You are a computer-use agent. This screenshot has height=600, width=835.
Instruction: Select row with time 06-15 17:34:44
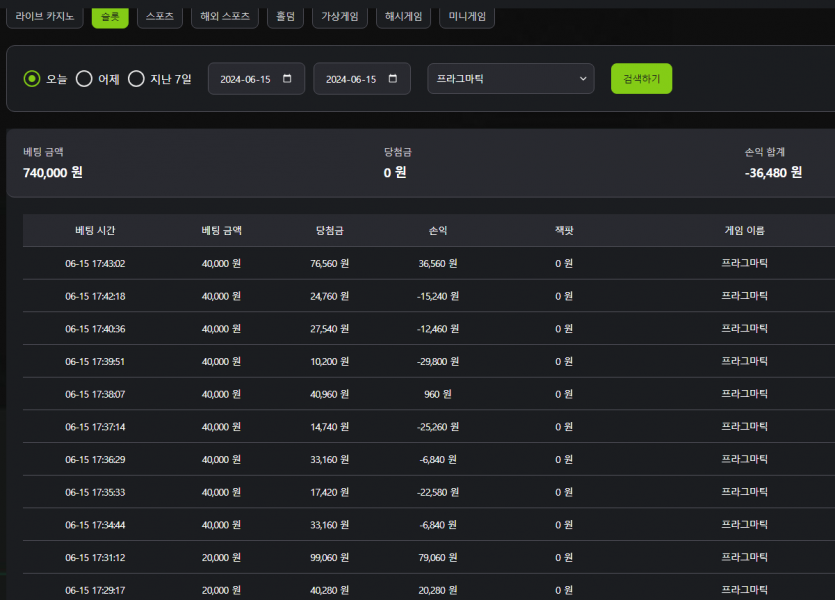(x=429, y=525)
